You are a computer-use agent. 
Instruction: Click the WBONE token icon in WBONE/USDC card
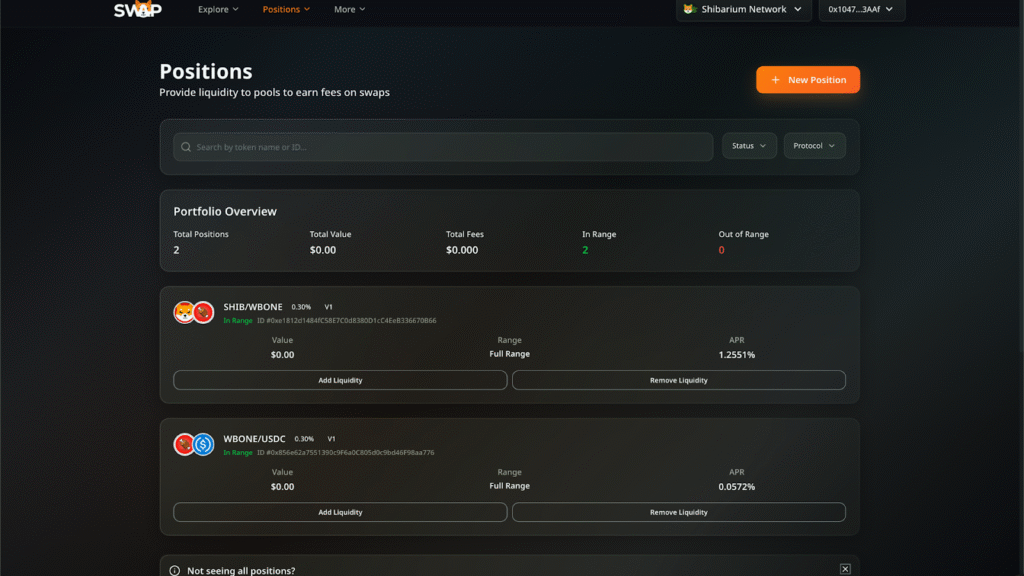click(x=184, y=444)
